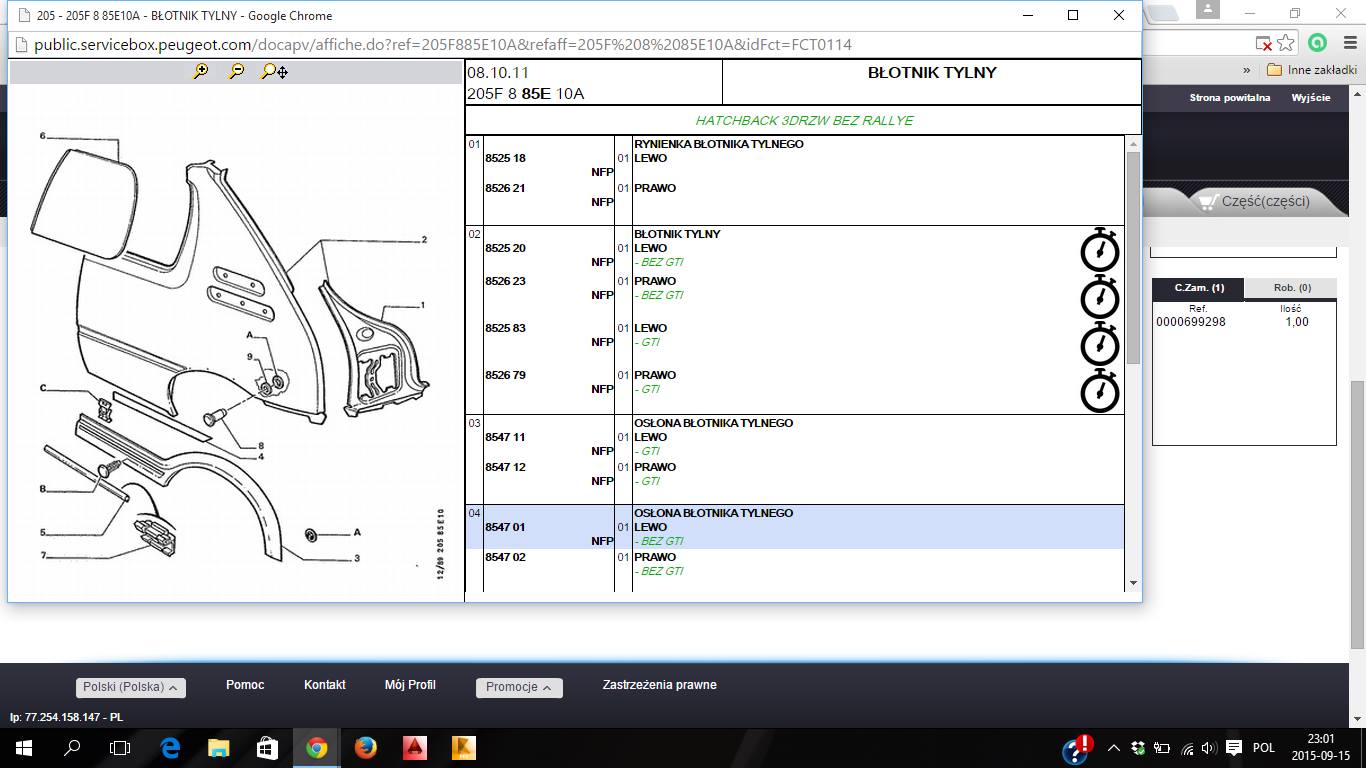Show hidden system tray icons
Image resolution: width=1366 pixels, height=768 pixels.
1115,748
